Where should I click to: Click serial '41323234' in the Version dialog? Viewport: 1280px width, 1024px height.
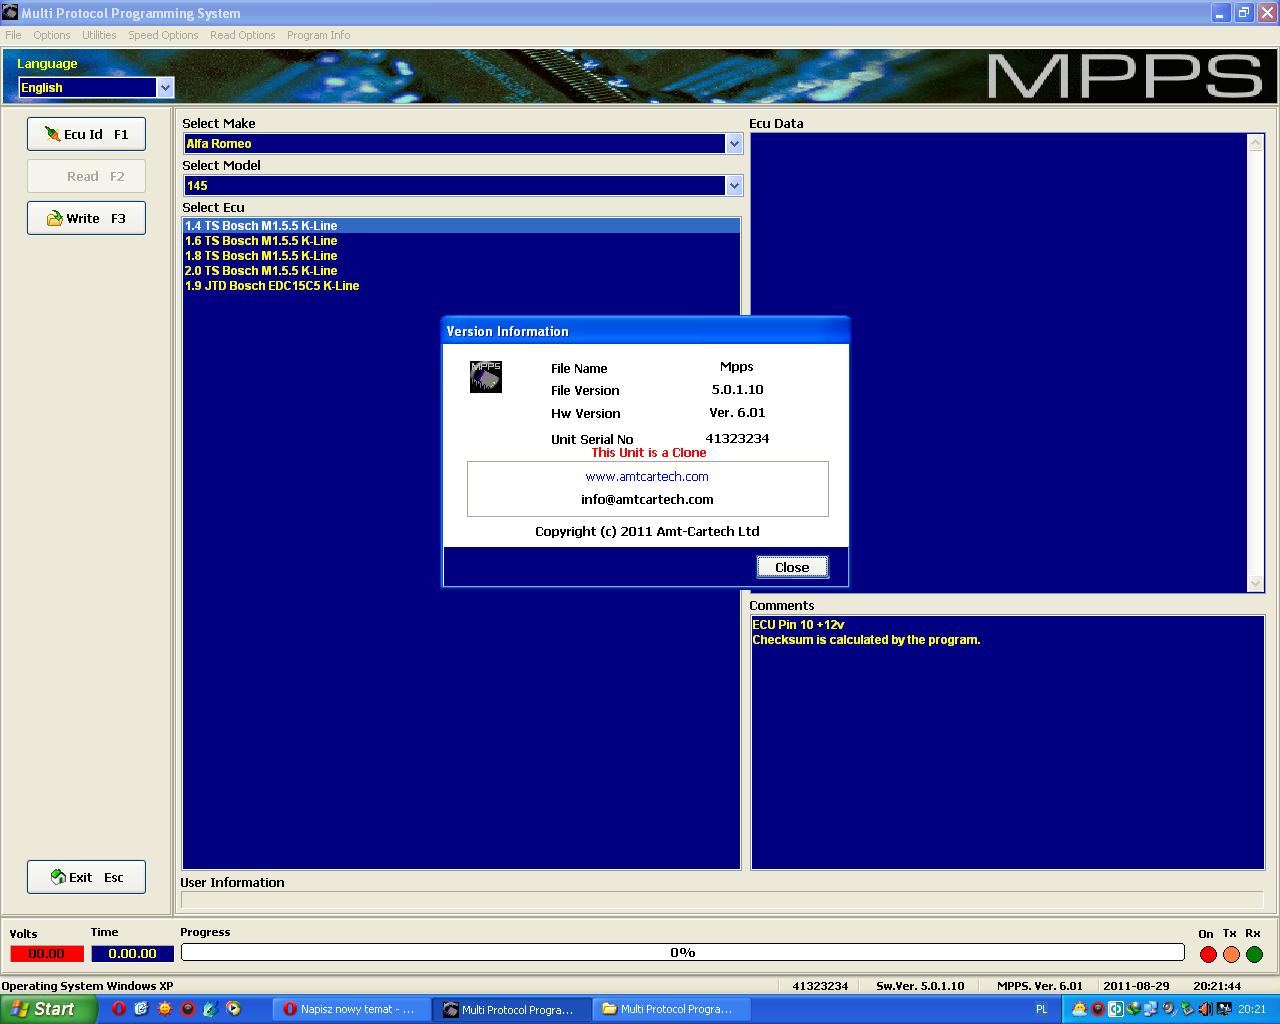click(737, 439)
